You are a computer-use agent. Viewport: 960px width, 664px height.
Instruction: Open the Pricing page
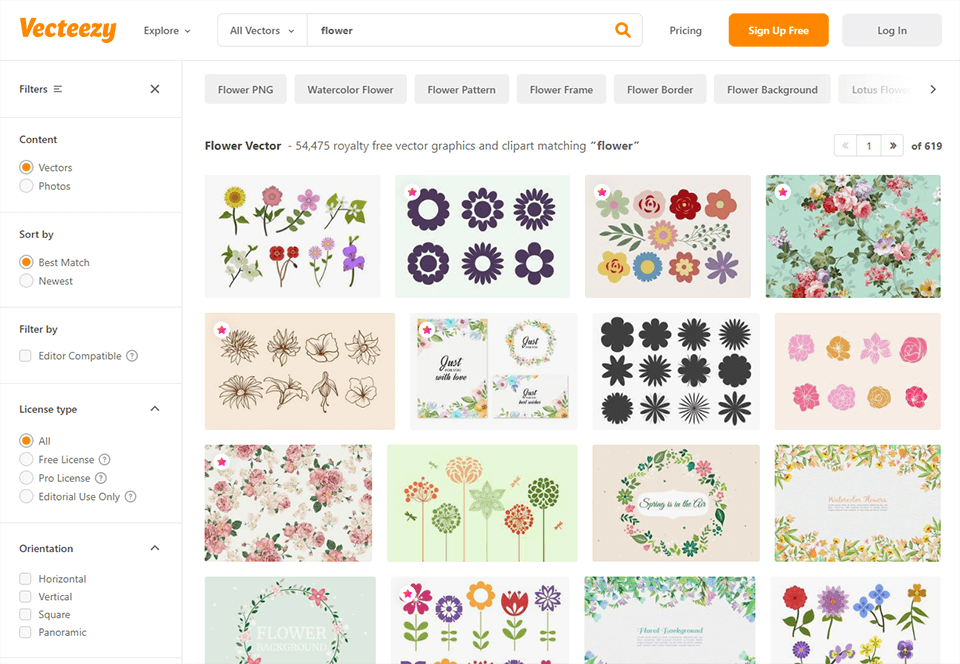click(685, 31)
